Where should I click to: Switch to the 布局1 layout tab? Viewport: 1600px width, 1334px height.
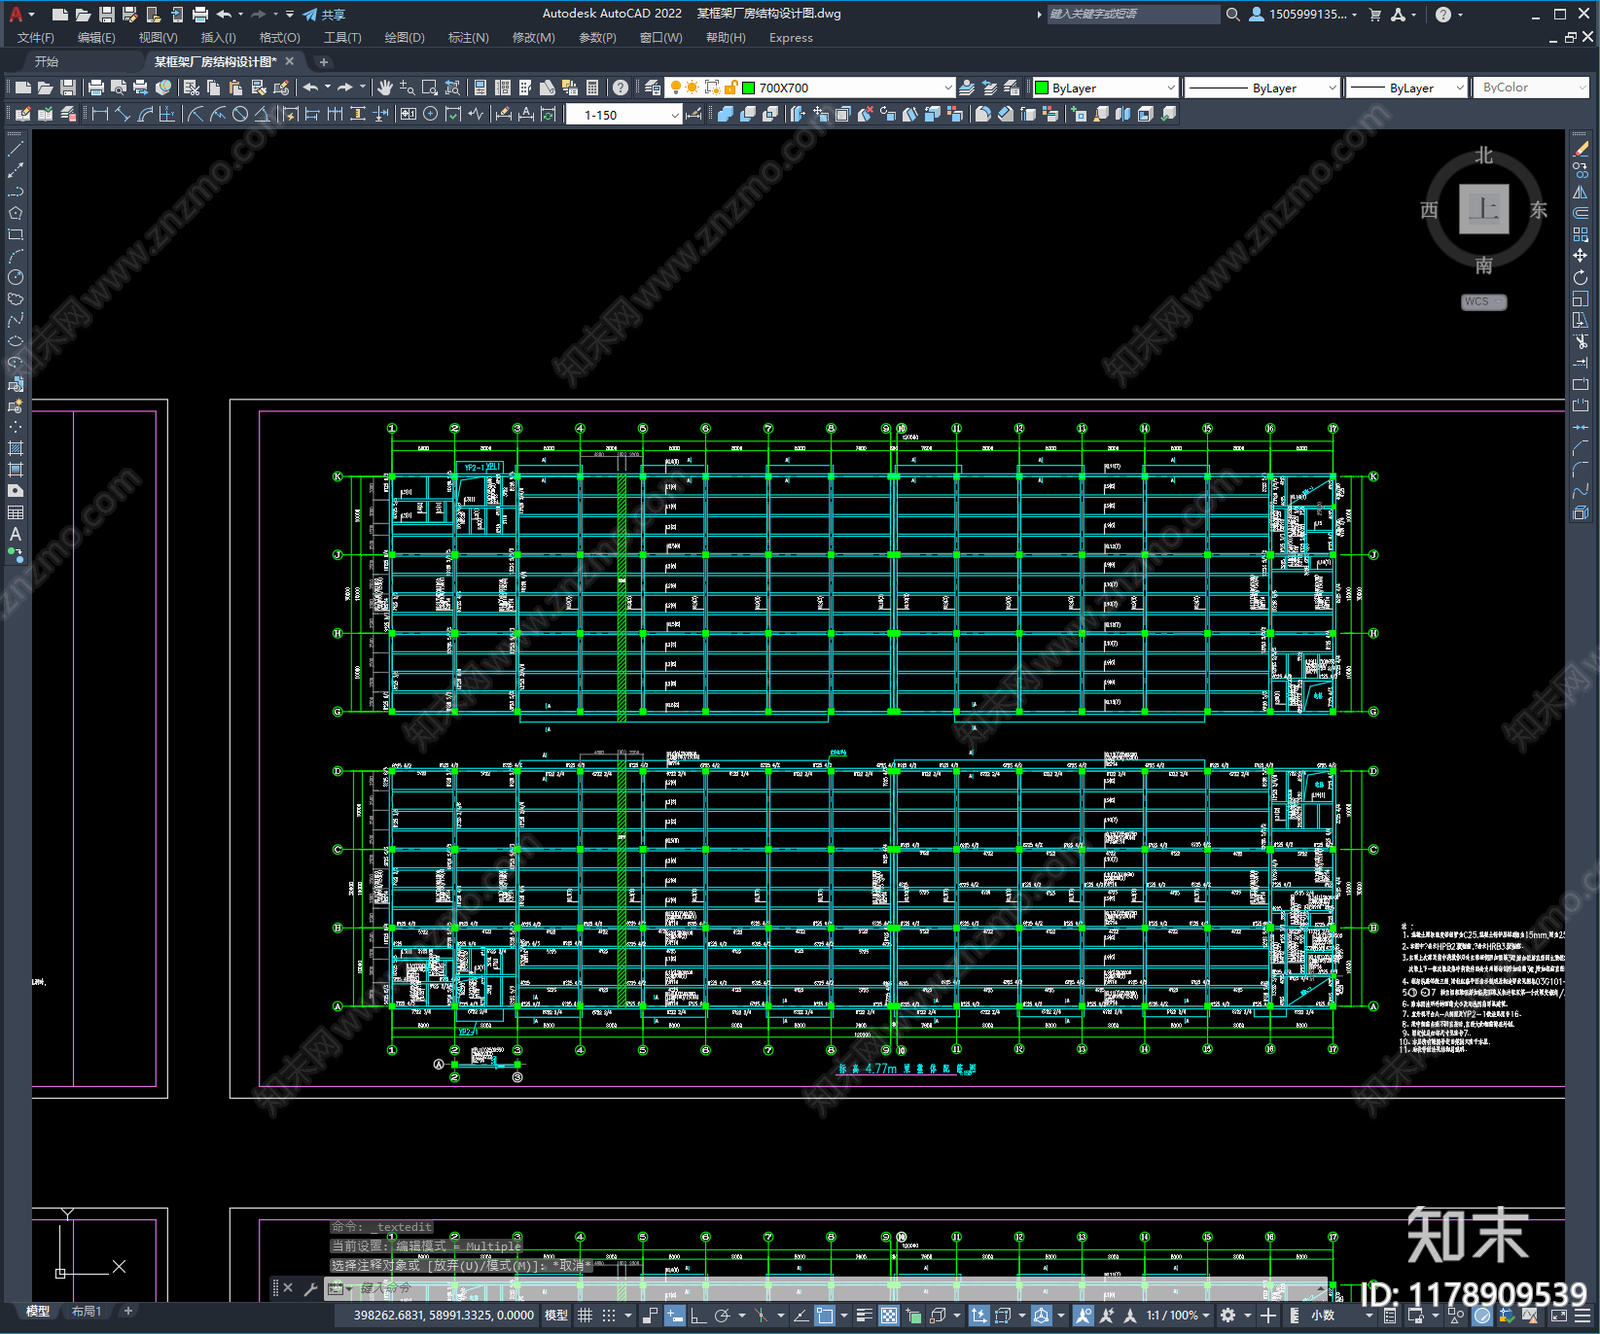87,1311
